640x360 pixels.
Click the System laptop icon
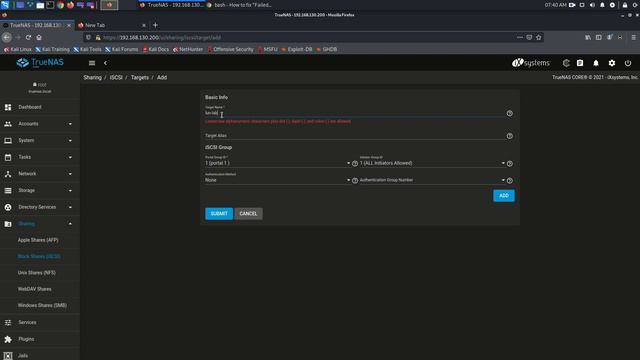[8, 140]
